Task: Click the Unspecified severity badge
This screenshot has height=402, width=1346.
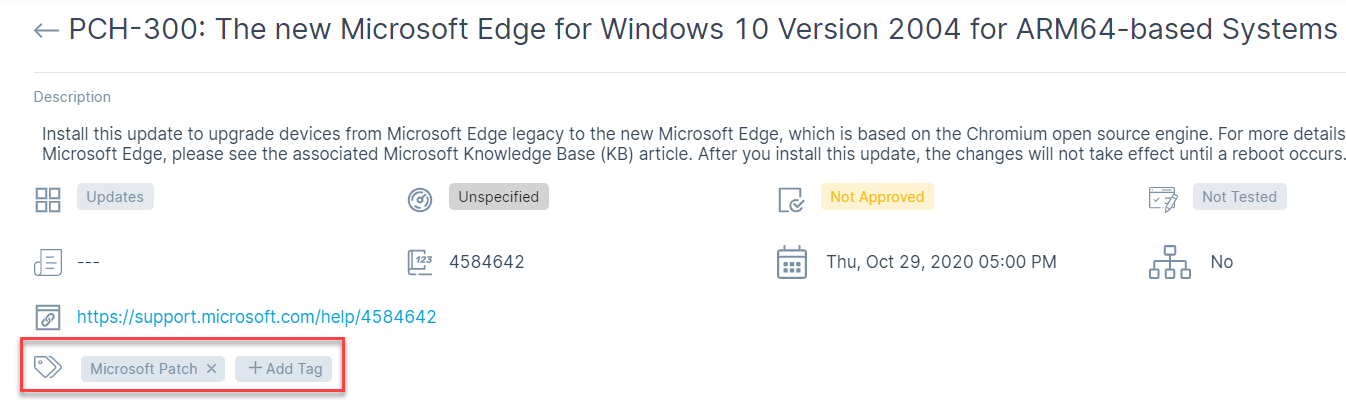Action: [x=499, y=197]
